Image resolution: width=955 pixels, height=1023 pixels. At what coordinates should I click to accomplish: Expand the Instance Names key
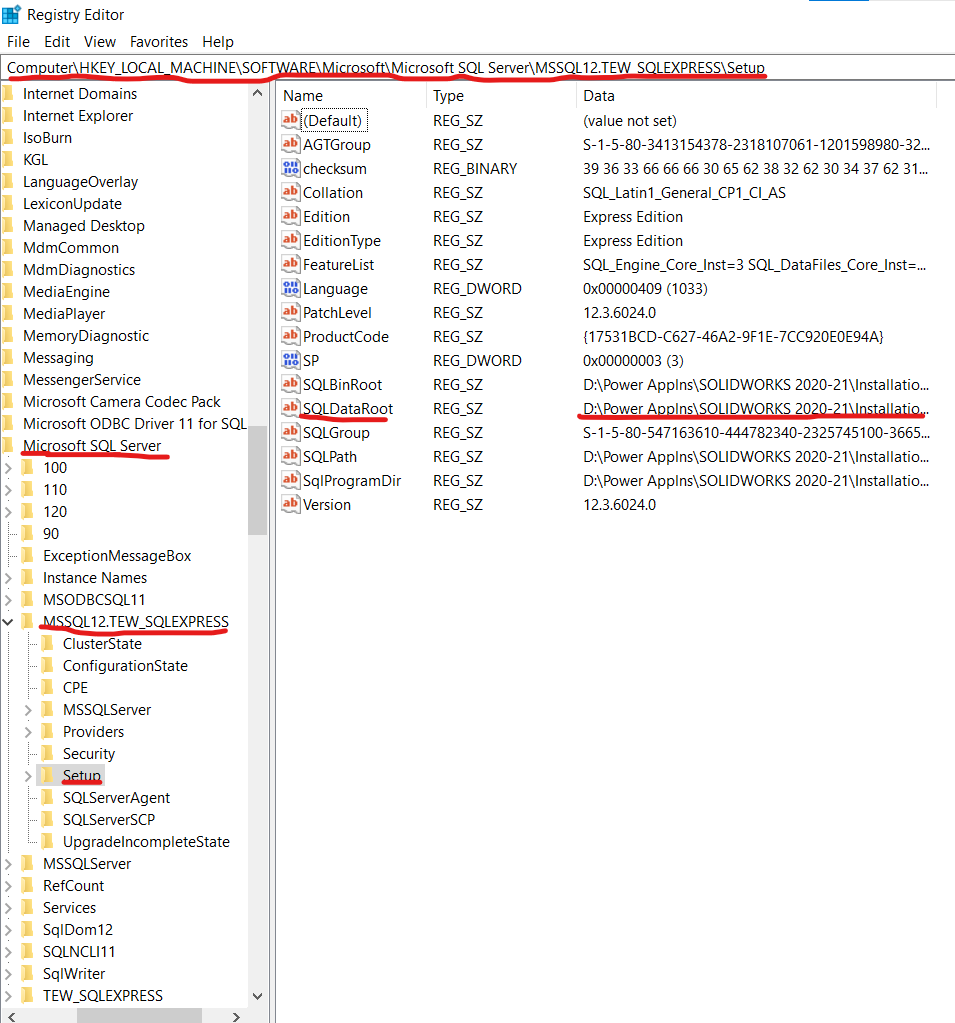click(8, 578)
